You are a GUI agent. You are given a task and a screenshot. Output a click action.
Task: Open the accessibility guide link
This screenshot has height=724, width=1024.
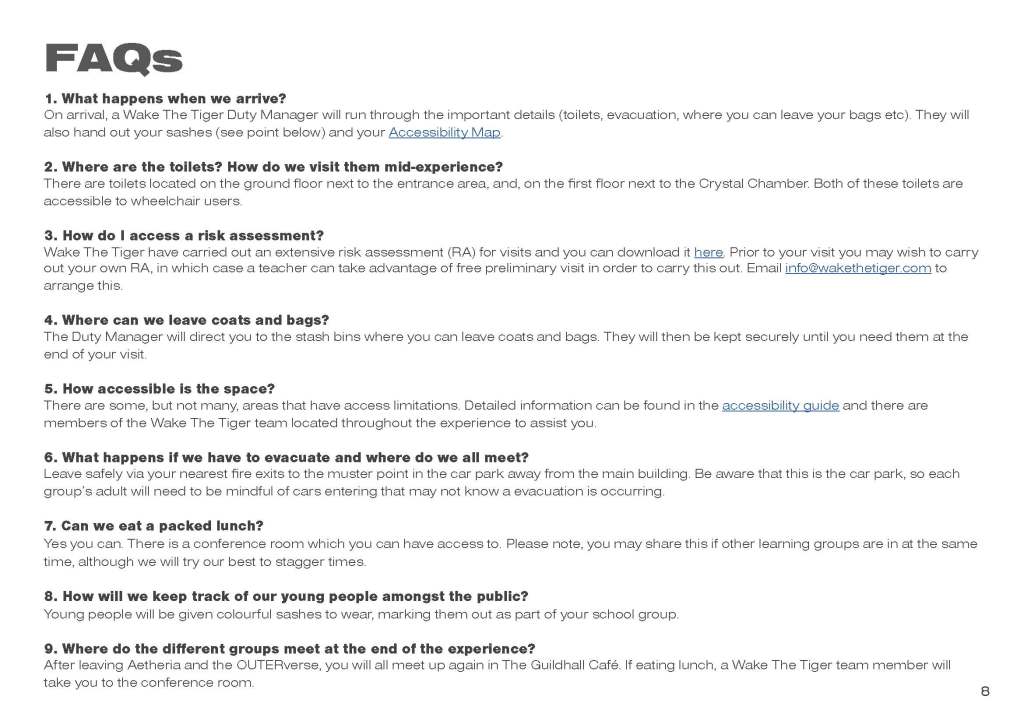pos(780,406)
